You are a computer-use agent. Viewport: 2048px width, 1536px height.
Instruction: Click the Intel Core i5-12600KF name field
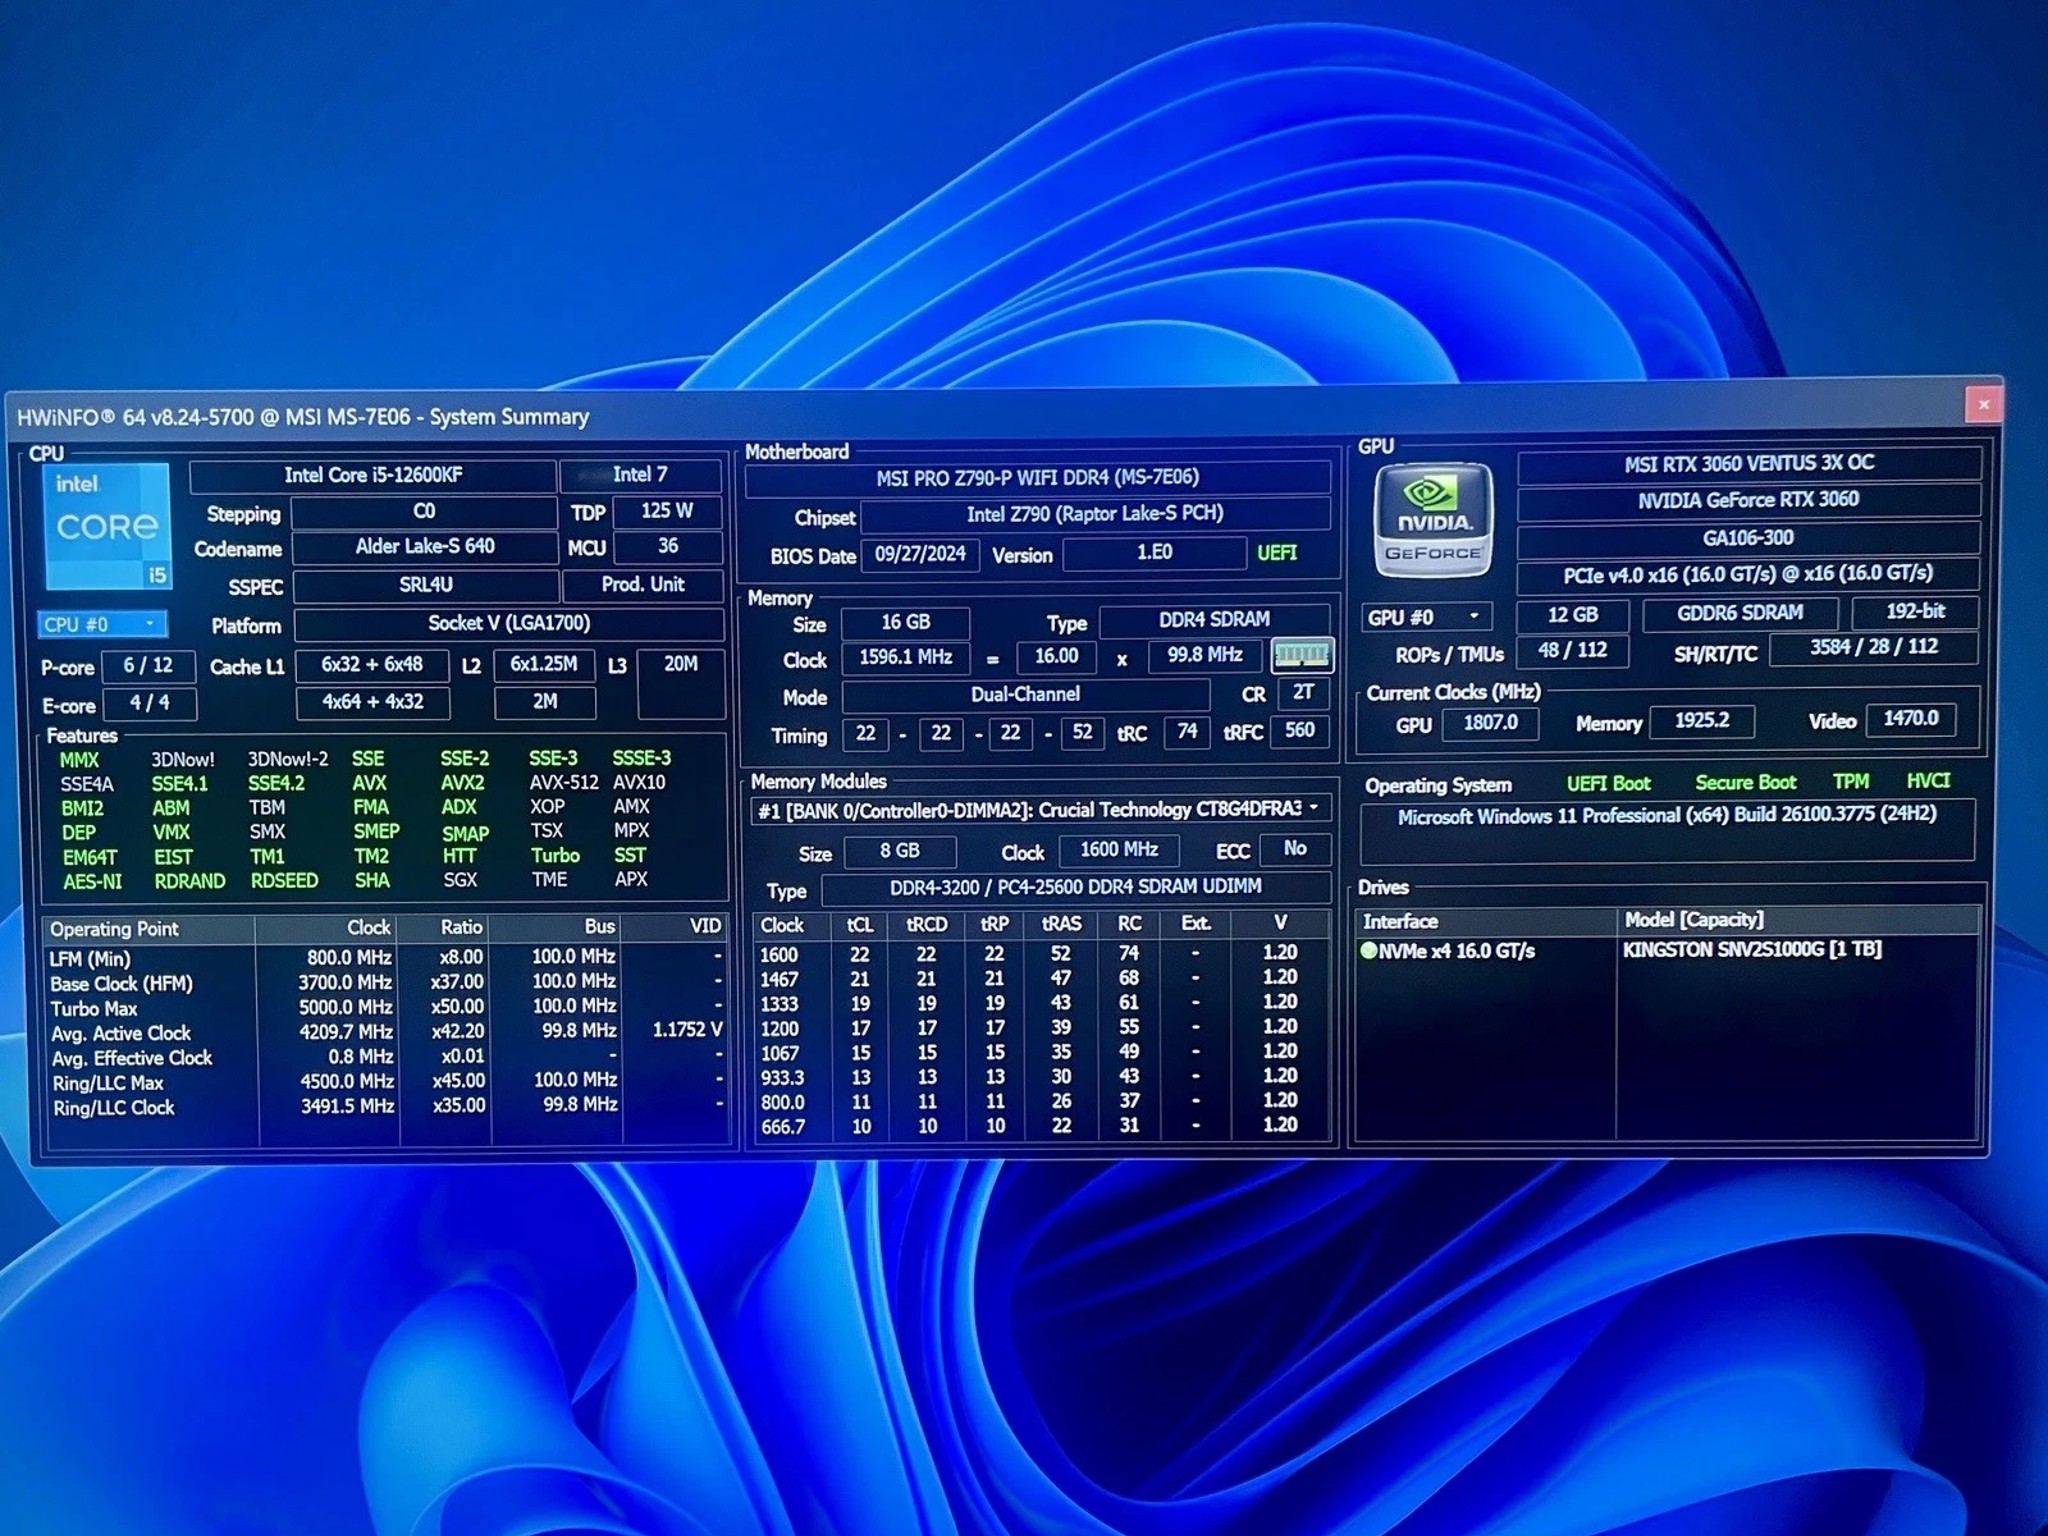373,475
